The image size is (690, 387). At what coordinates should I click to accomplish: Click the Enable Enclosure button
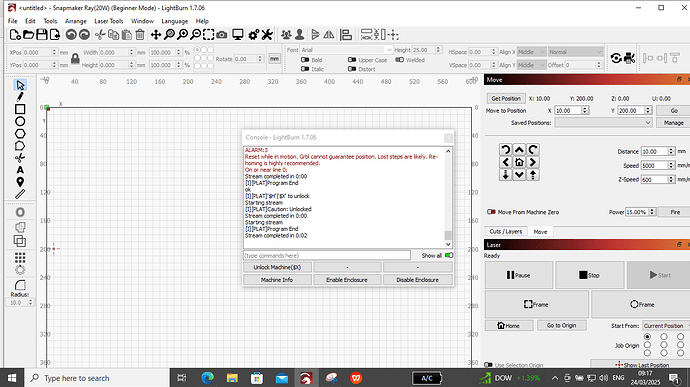(x=347, y=280)
